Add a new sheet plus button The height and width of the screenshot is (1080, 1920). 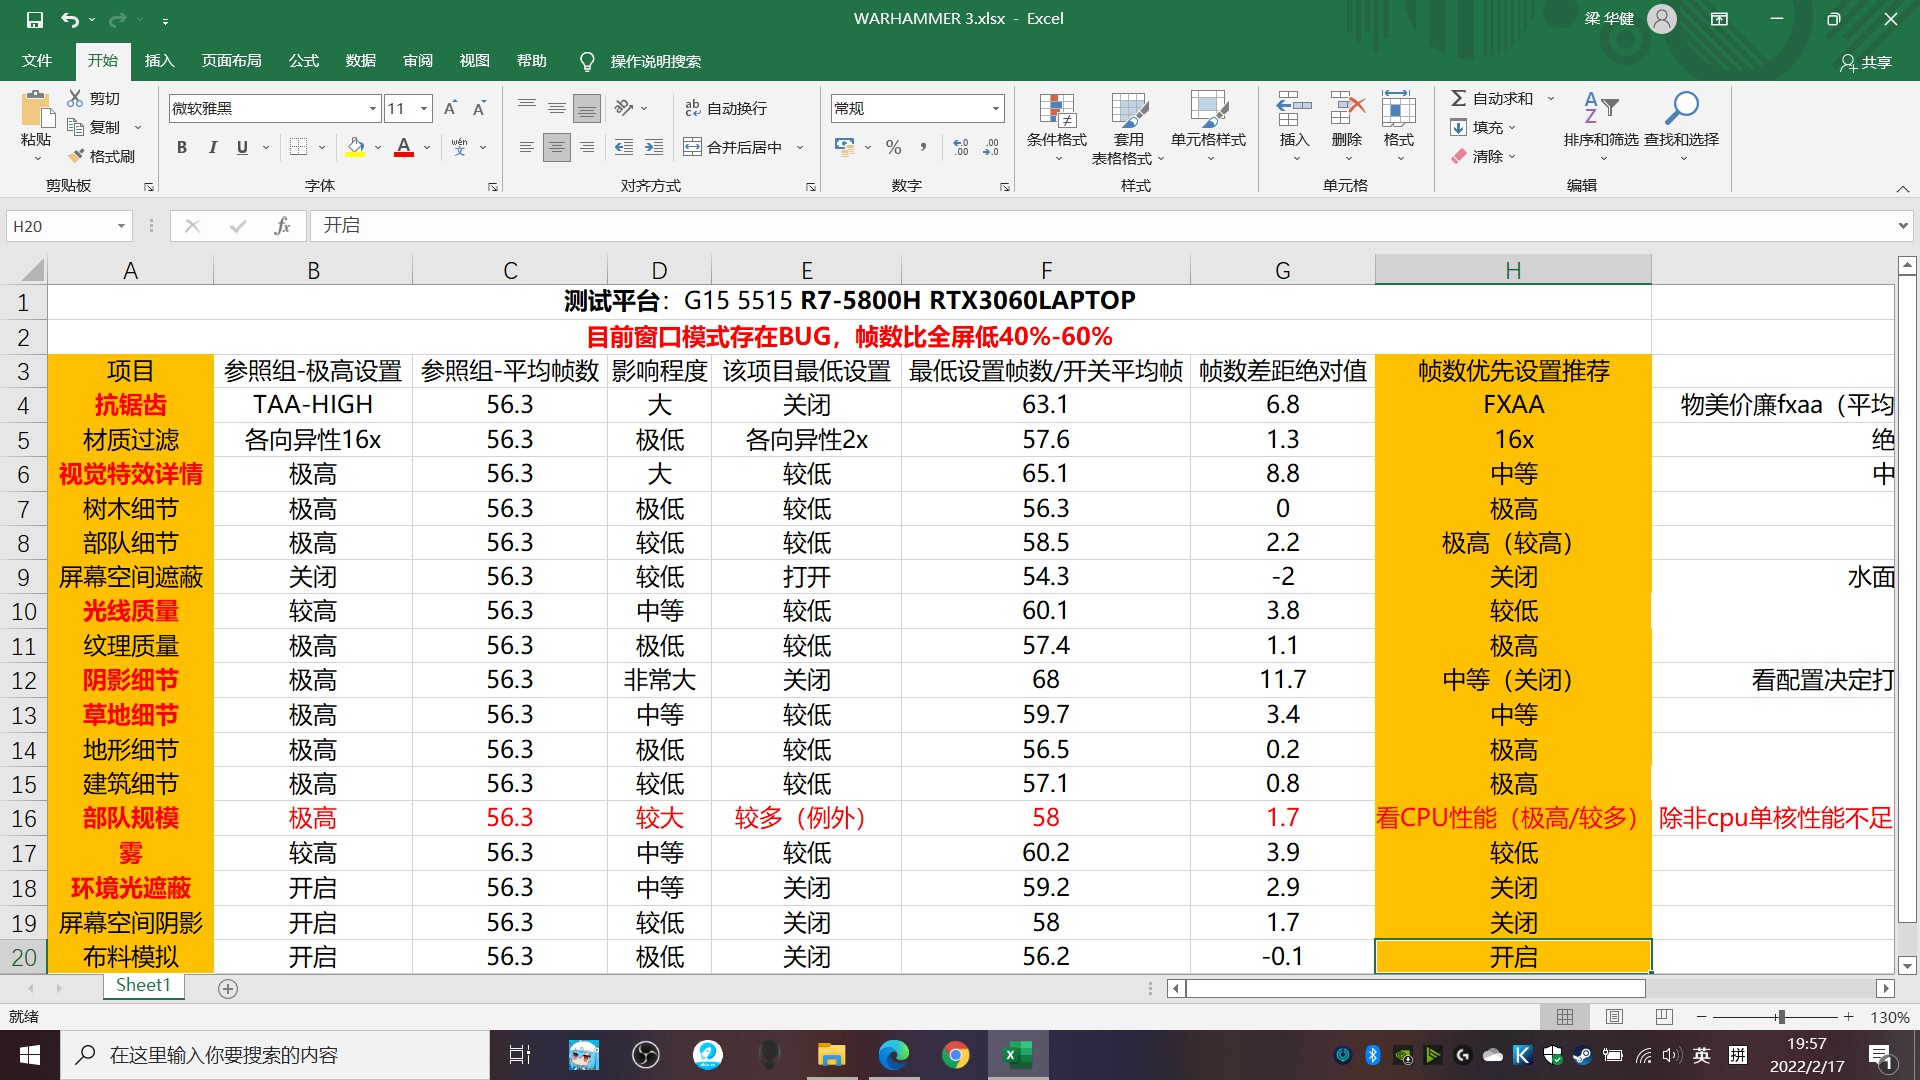[228, 989]
